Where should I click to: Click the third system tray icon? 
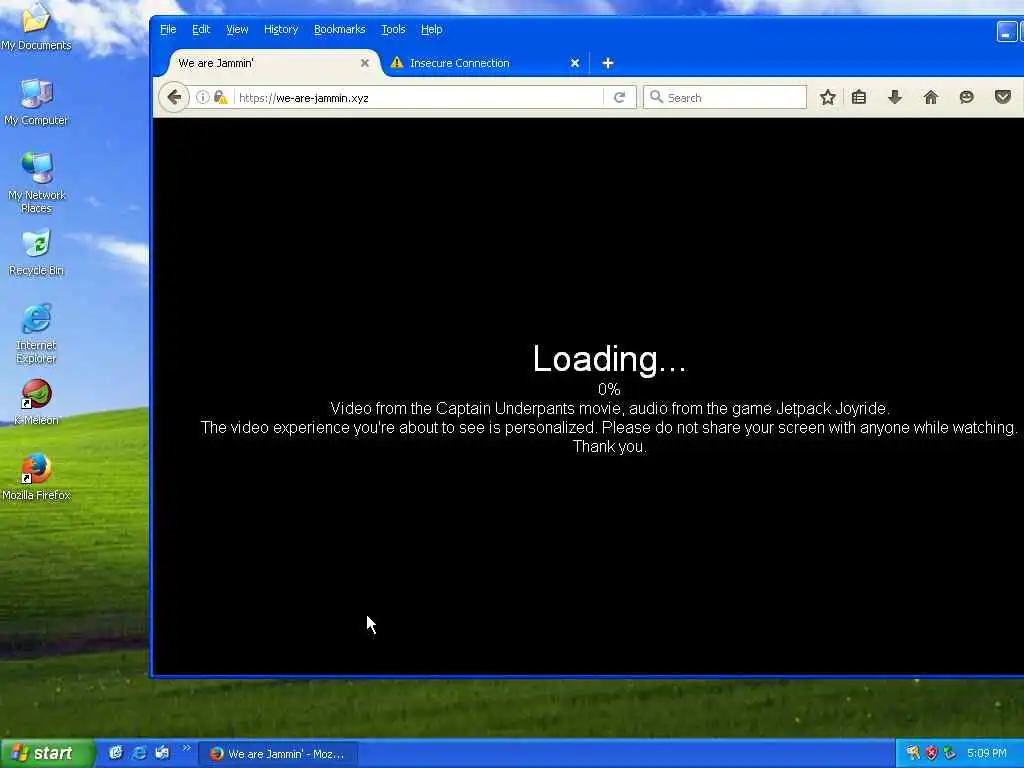point(950,753)
